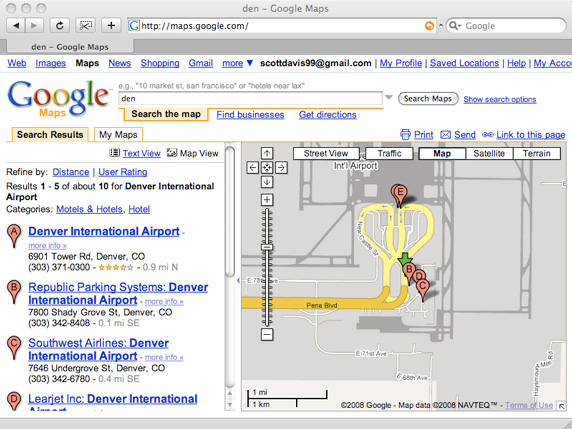Click the Search Maps button
This screenshot has height=429, width=572.
tap(428, 98)
